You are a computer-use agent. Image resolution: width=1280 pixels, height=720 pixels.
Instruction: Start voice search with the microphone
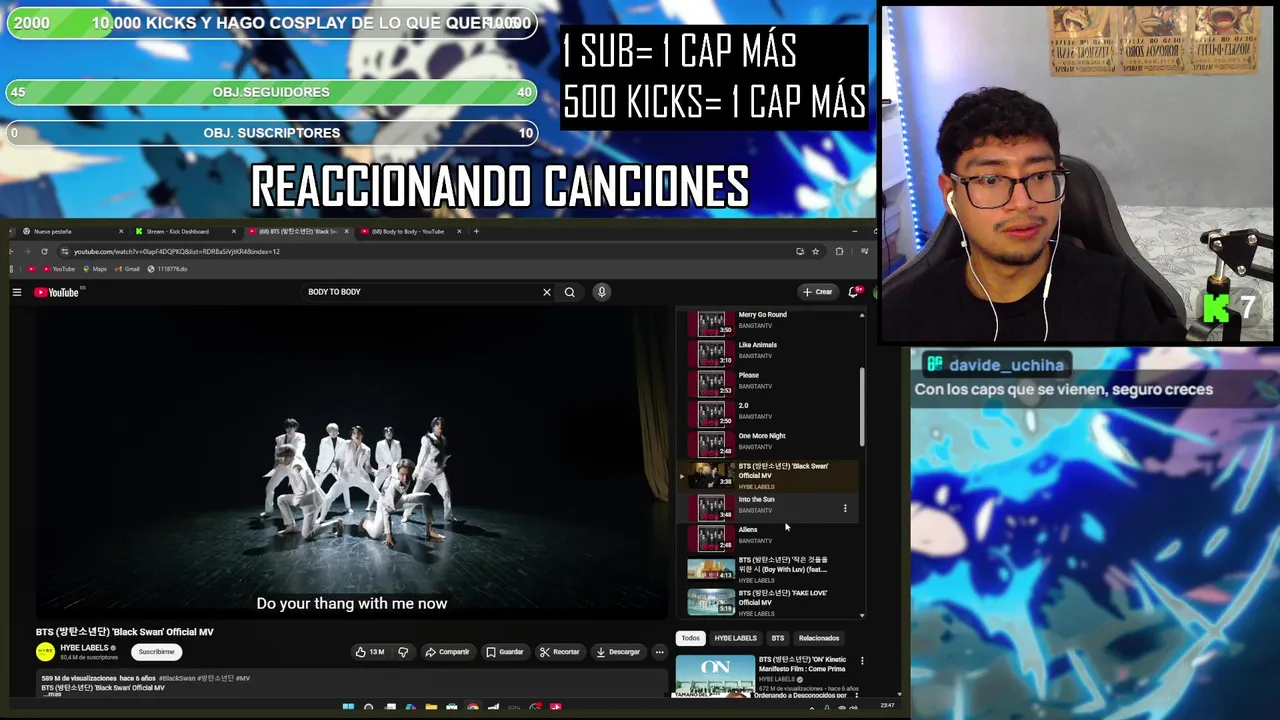601,292
